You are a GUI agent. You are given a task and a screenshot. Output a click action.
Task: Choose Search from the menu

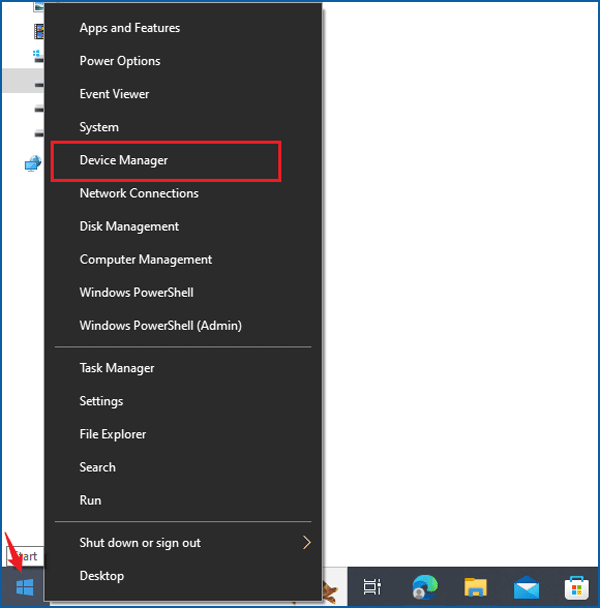(183, 467)
